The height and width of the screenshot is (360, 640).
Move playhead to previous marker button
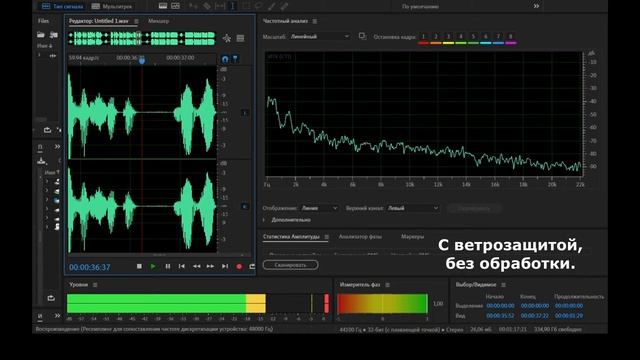(x=182, y=266)
